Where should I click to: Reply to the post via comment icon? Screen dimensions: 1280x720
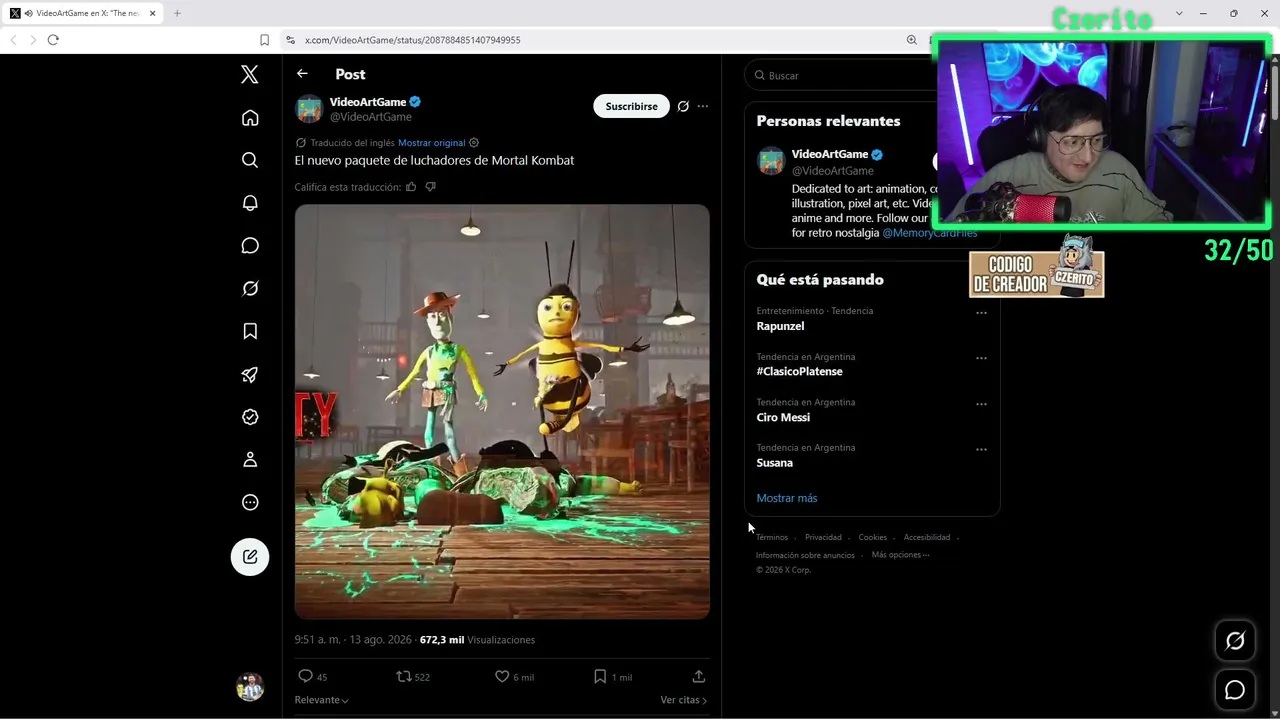(x=306, y=677)
